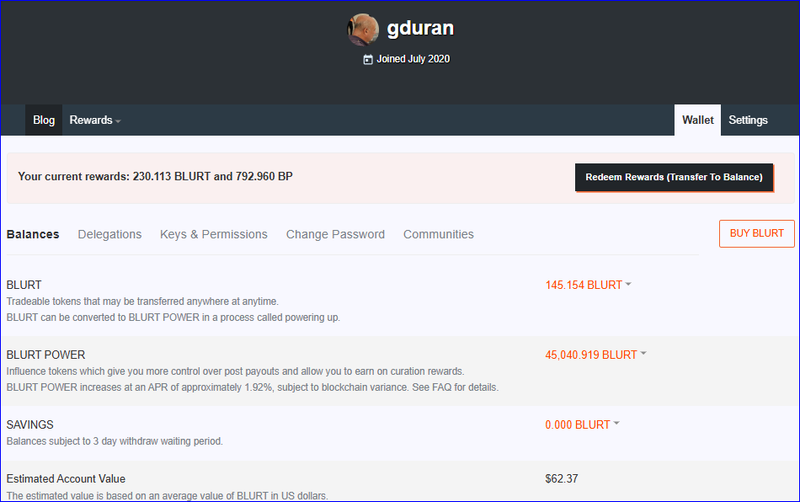
Task: Expand the 0.000 BLURT savings dropdown
Action: point(582,424)
